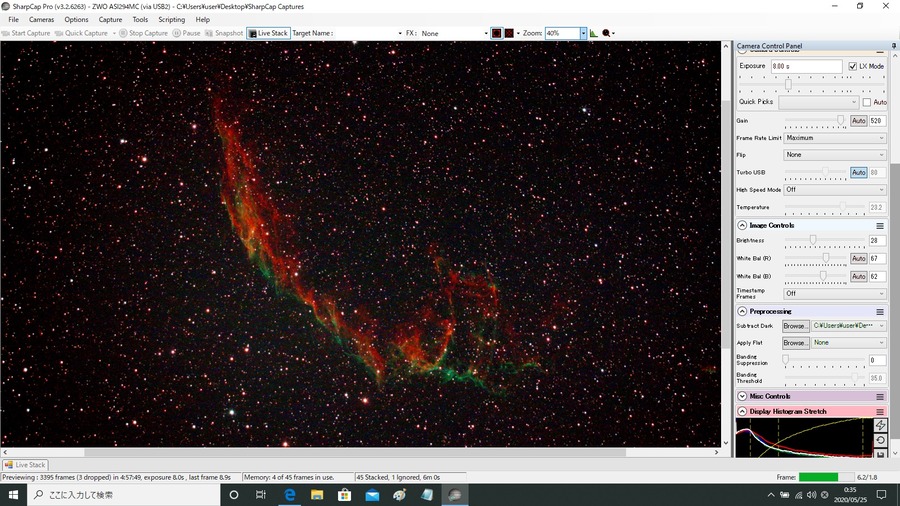Open the Tools menu

pos(140,20)
